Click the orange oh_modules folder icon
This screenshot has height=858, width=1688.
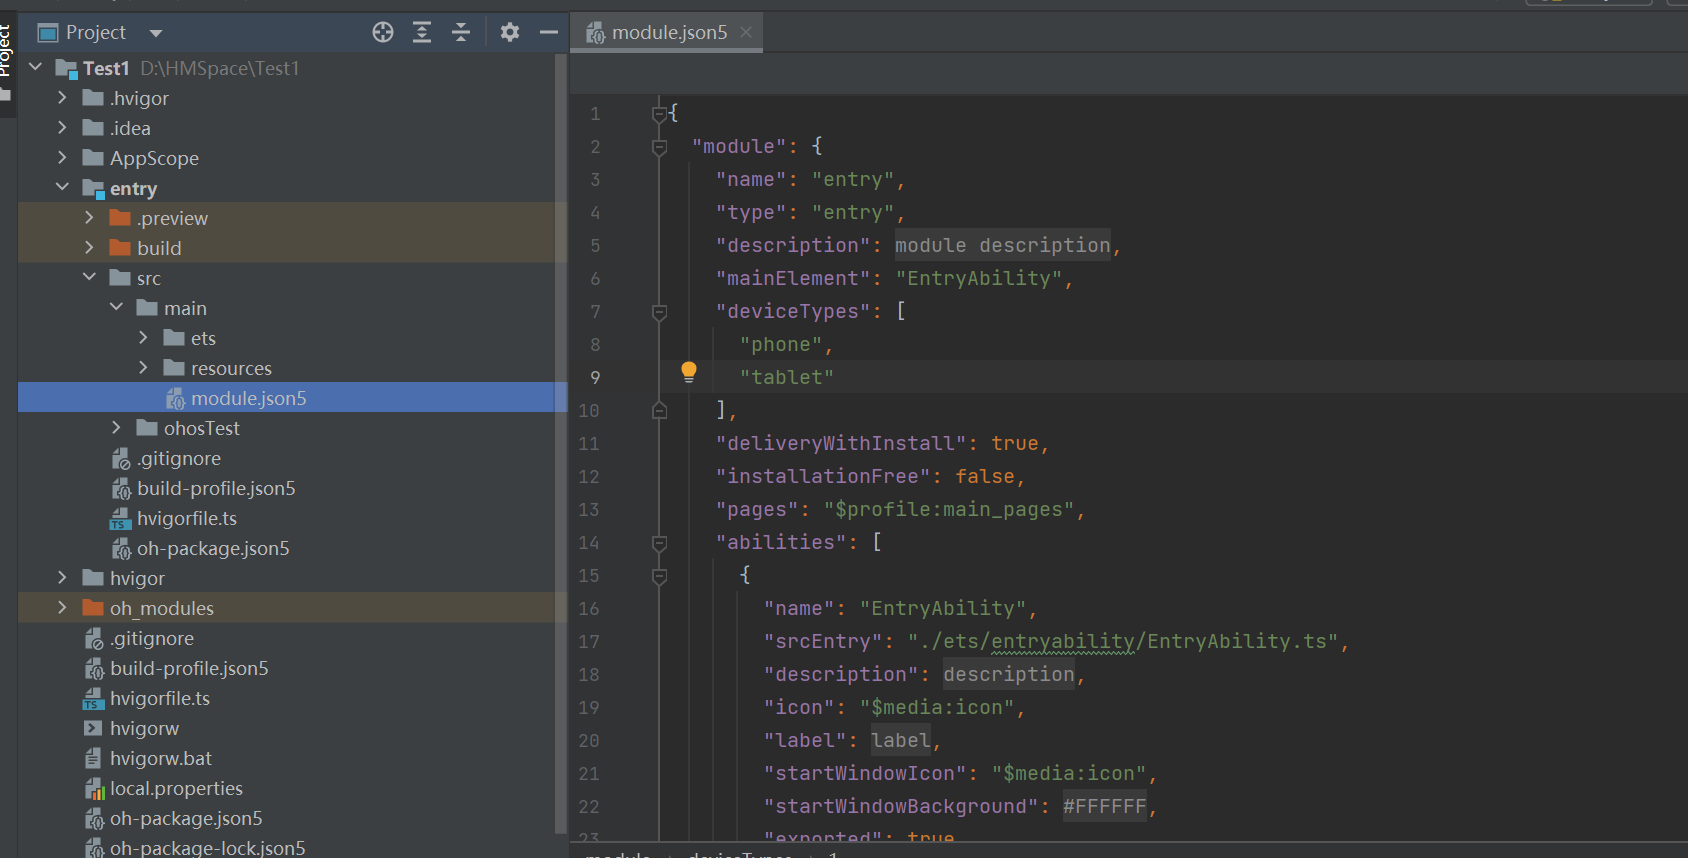[93, 607]
